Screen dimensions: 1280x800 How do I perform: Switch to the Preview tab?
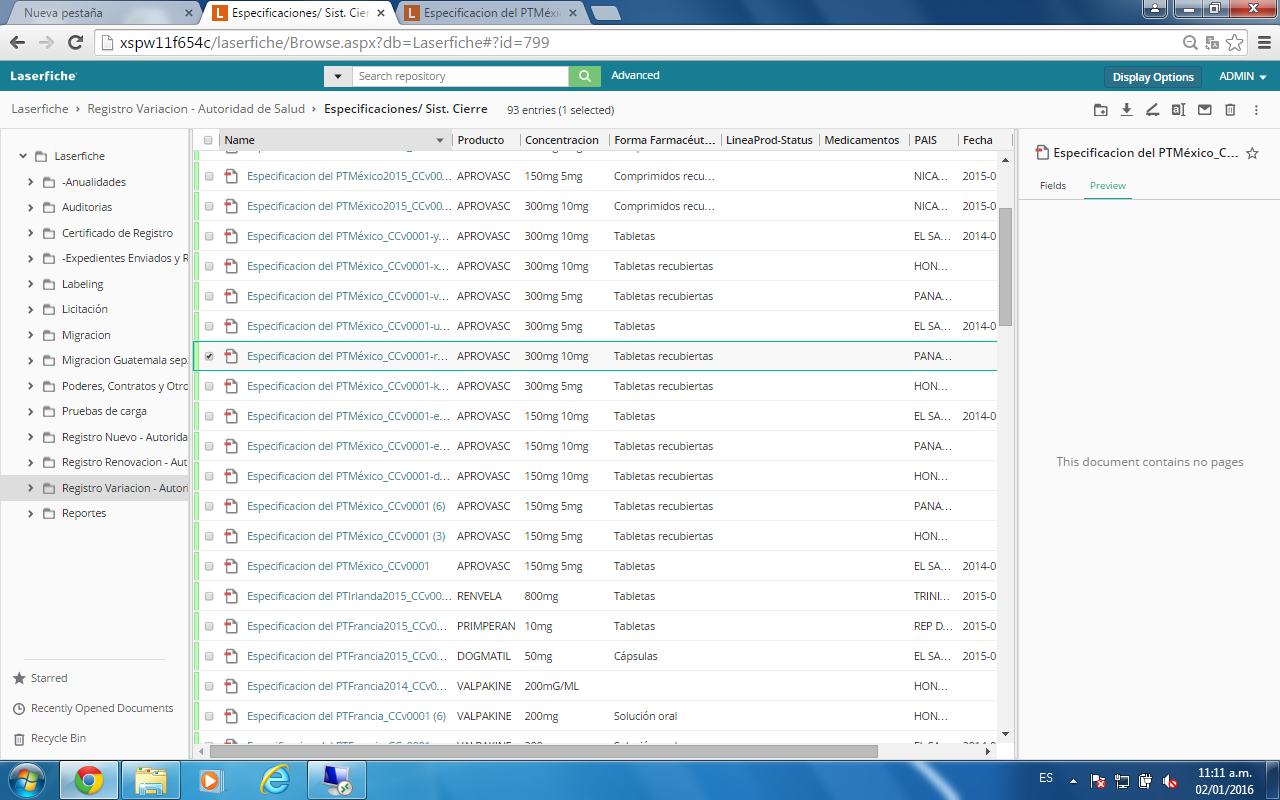[1108, 186]
